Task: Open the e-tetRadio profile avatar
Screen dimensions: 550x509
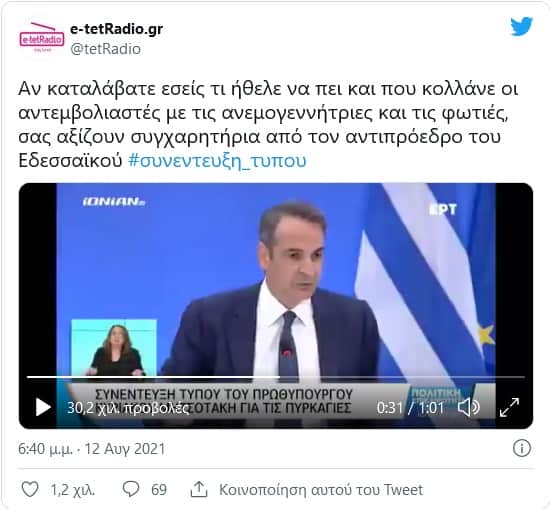Action: tap(42, 38)
